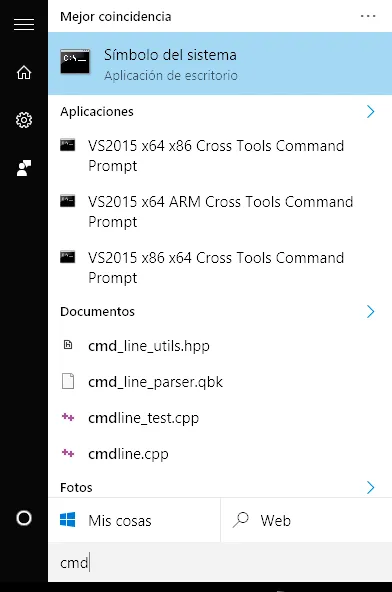
Task: Click the search box containing cmd
Action: [x=220, y=563]
